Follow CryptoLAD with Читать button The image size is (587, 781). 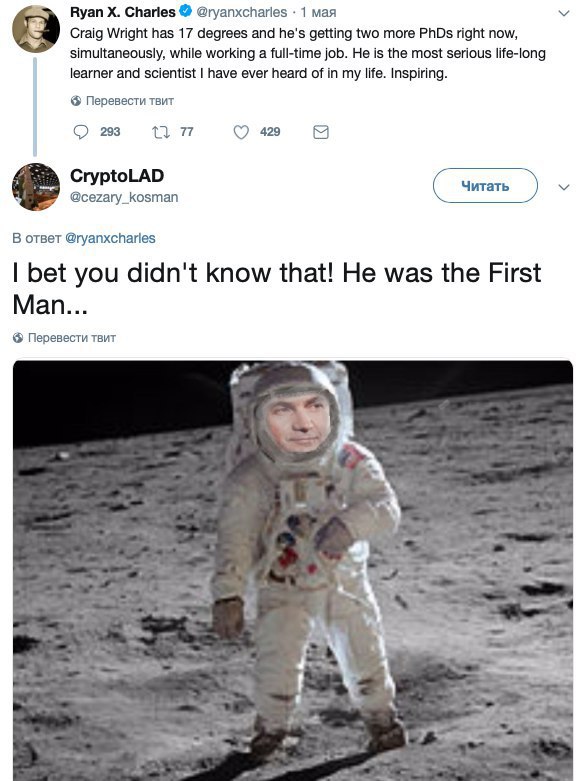click(x=485, y=186)
